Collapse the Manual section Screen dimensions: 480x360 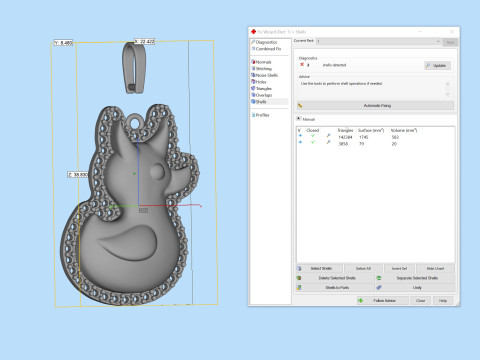[x=299, y=119]
